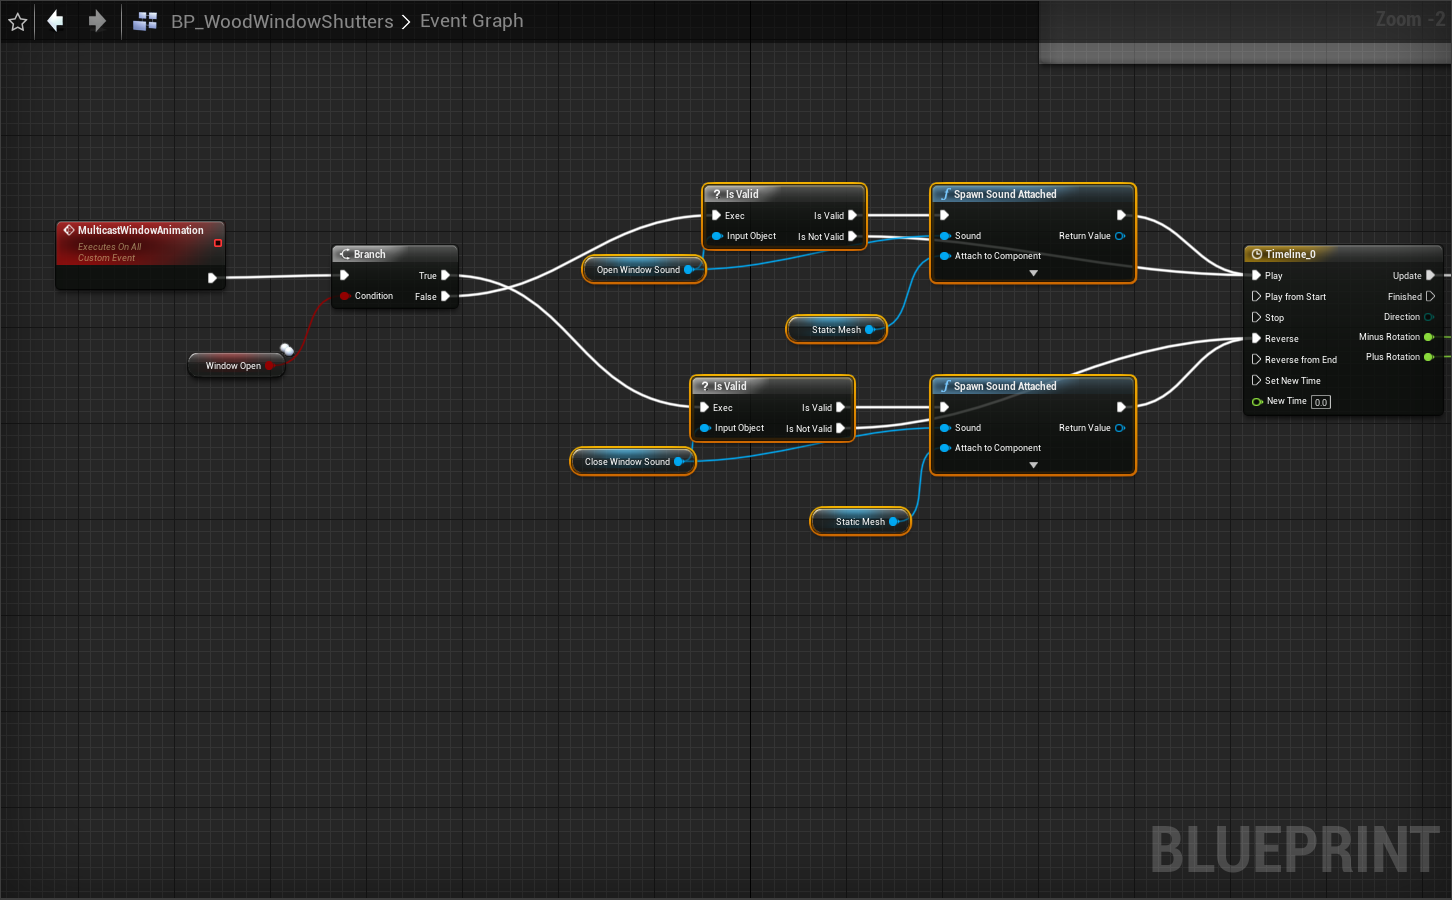Open BP_WoodWindowShutters breadcrumb
1452x900 pixels.
pos(281,21)
